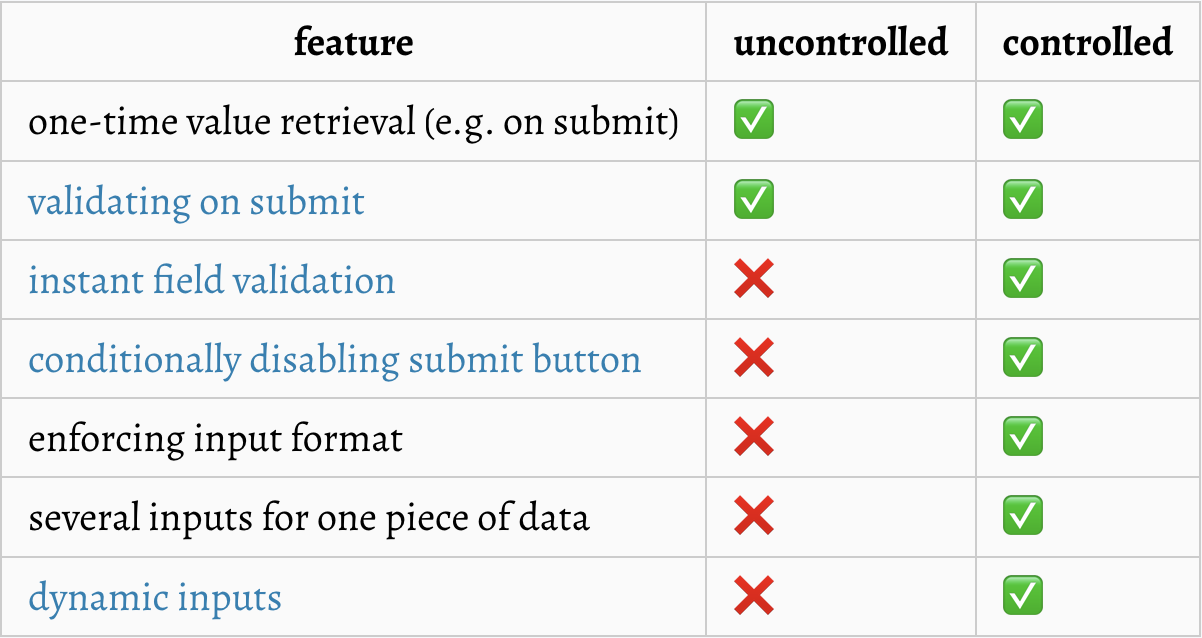This screenshot has height=638, width=1202.
Task: Click the red cross for dynamic inputs
Action: click(753, 596)
